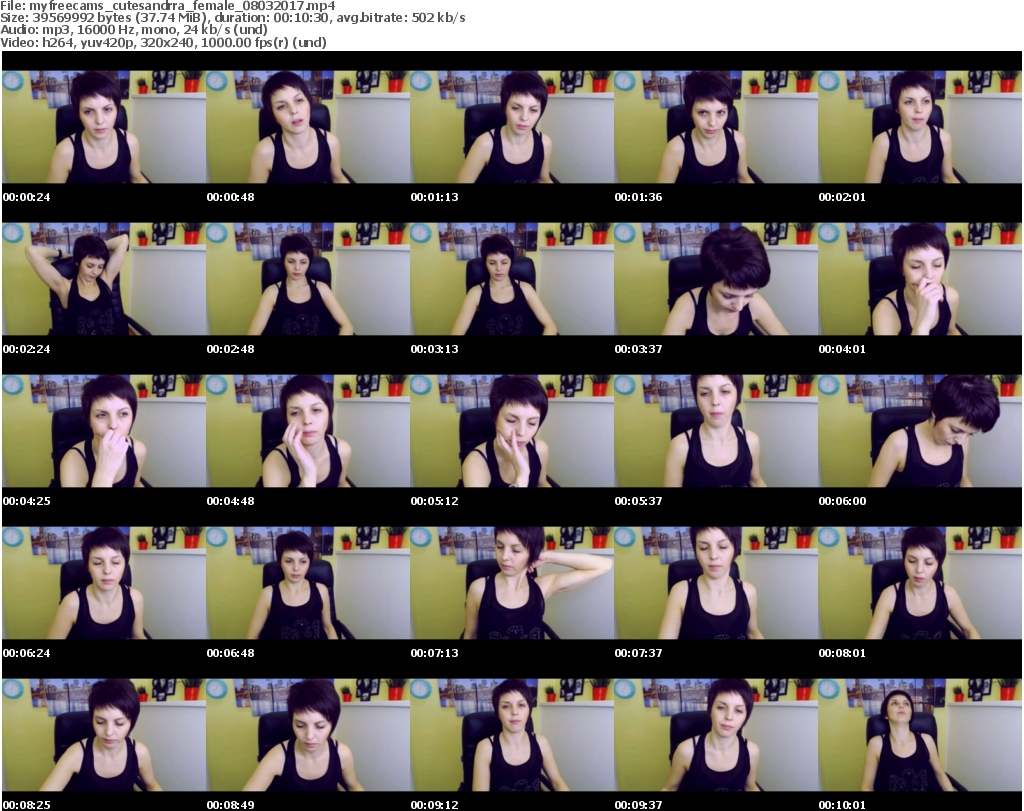Select the thumbnail frame at 00:06:24
The width and height of the screenshot is (1024, 811).
tap(104, 583)
